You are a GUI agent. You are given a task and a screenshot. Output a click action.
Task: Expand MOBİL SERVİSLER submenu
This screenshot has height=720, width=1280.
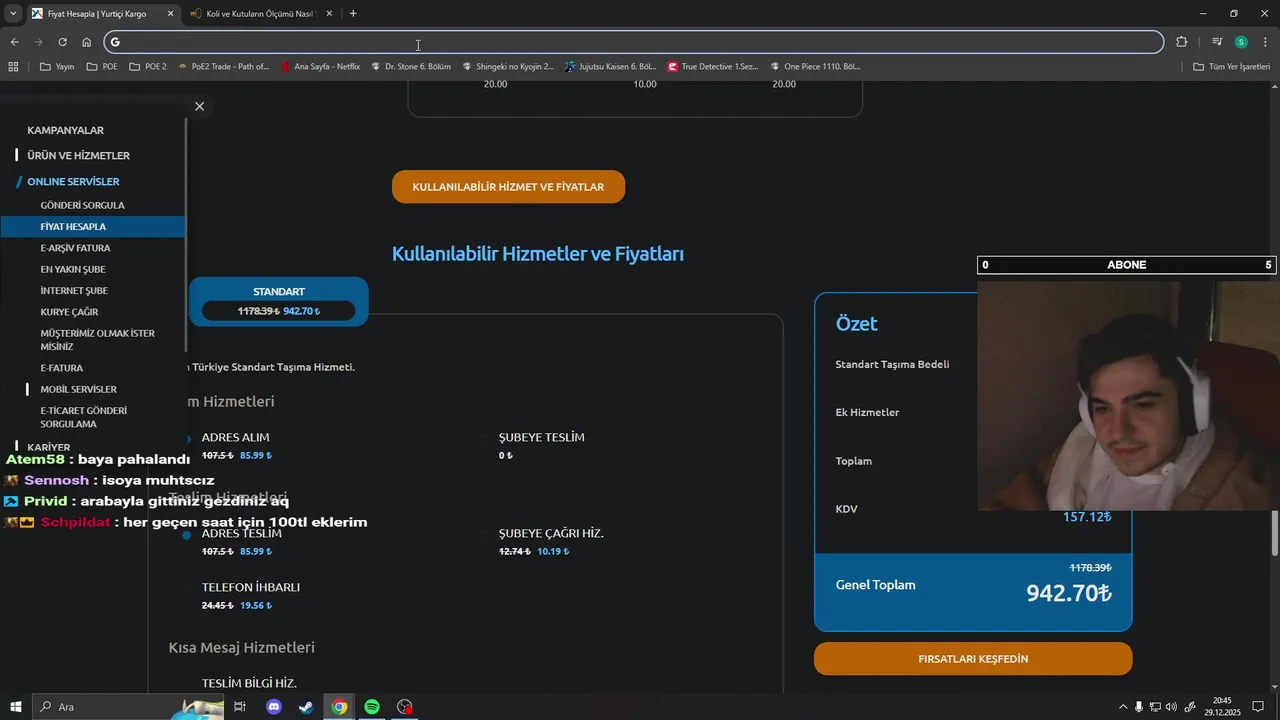click(78, 389)
